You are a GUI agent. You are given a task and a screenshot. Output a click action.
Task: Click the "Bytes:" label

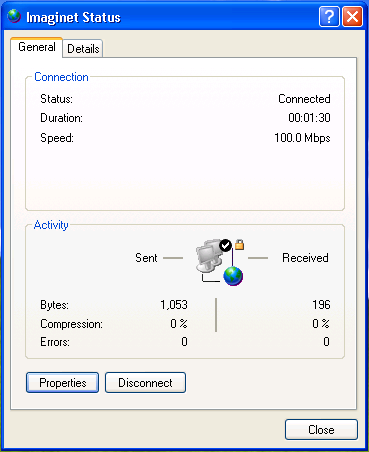[x=54, y=305]
